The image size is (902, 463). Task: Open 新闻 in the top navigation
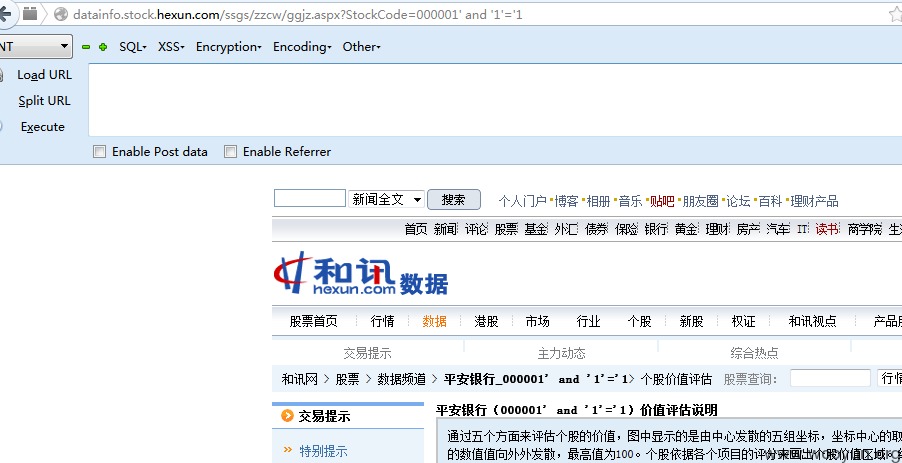click(x=445, y=229)
